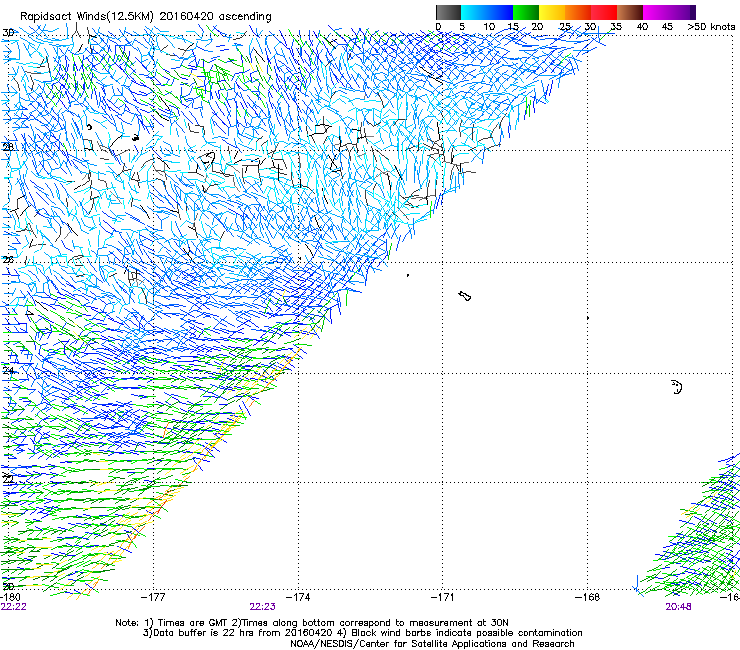Image resolution: width=740 pixels, height=650 pixels.
Task: Click the '>50 knots' legend label
Action: coord(711,27)
